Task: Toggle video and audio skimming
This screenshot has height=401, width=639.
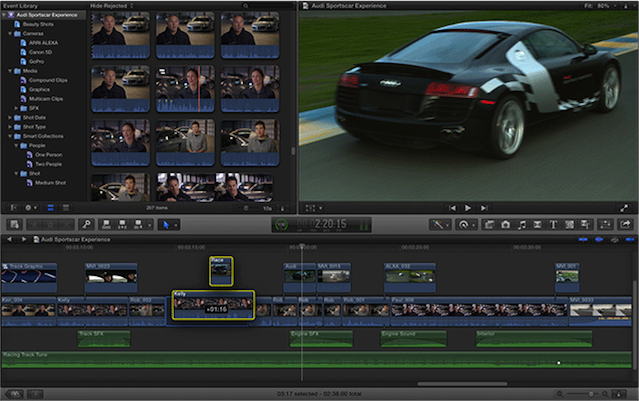Action: pyautogui.click(x=583, y=240)
